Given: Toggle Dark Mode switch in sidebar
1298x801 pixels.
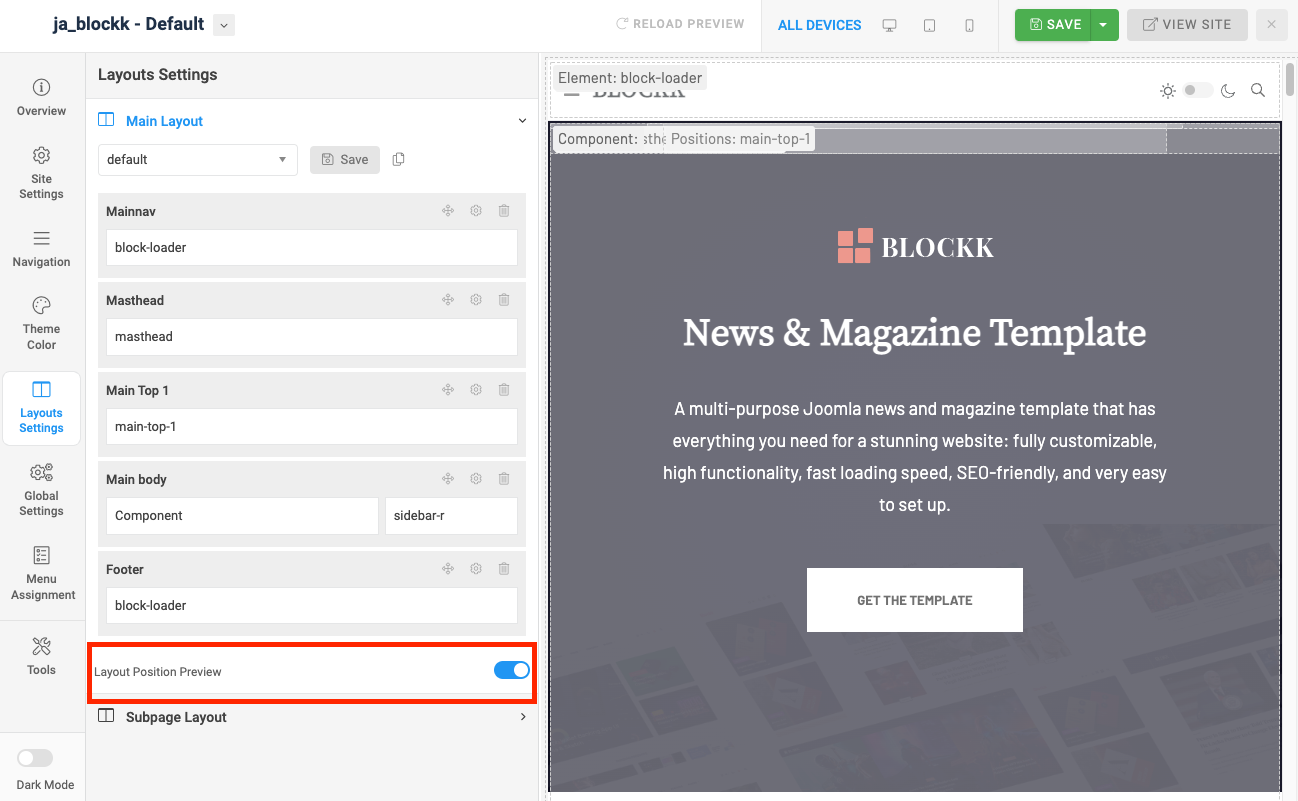Looking at the screenshot, I should [35, 758].
